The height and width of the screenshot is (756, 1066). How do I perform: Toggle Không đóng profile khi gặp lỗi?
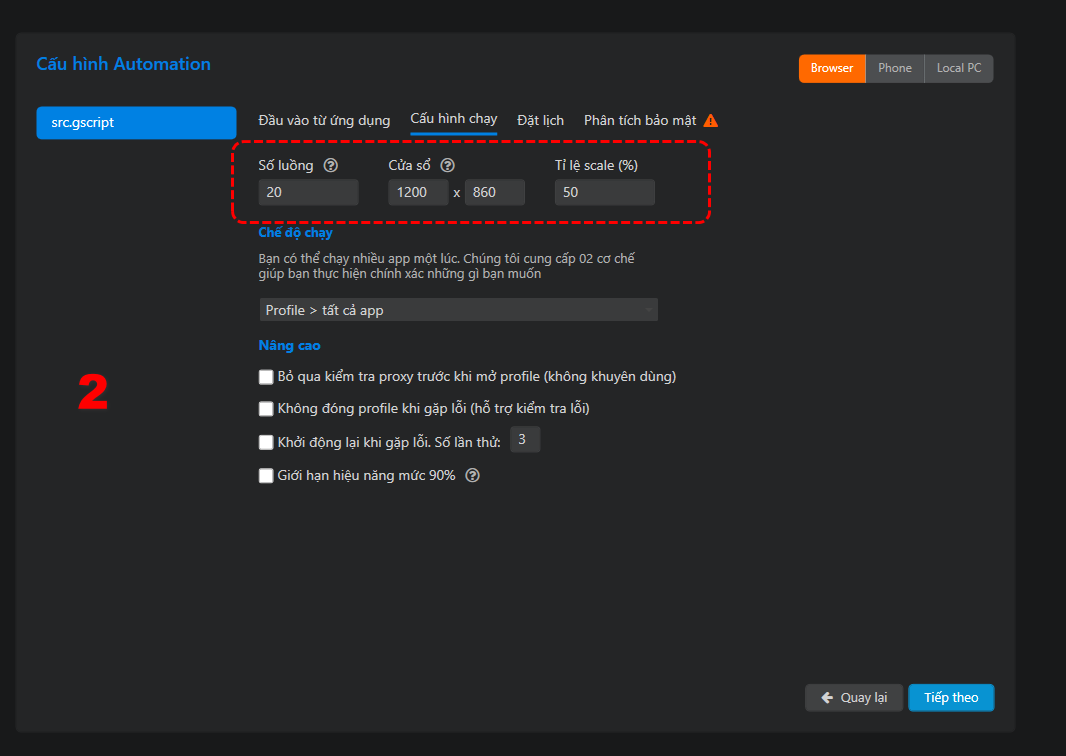pos(266,409)
